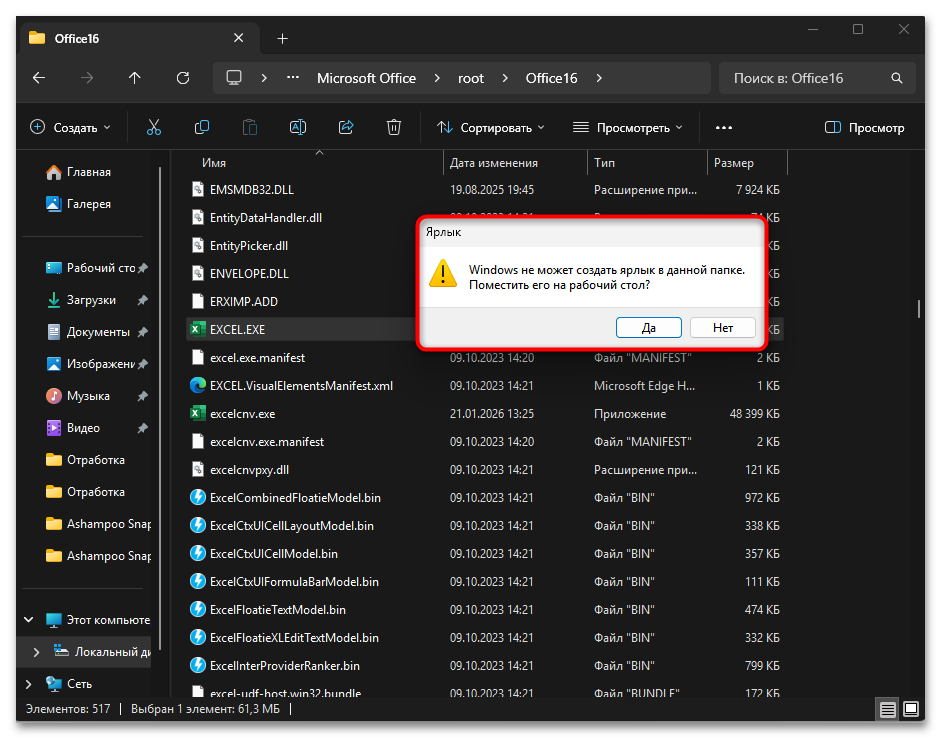Click the This PC monitor icon in address bar
Screen dimensions: 941x739
click(233, 78)
